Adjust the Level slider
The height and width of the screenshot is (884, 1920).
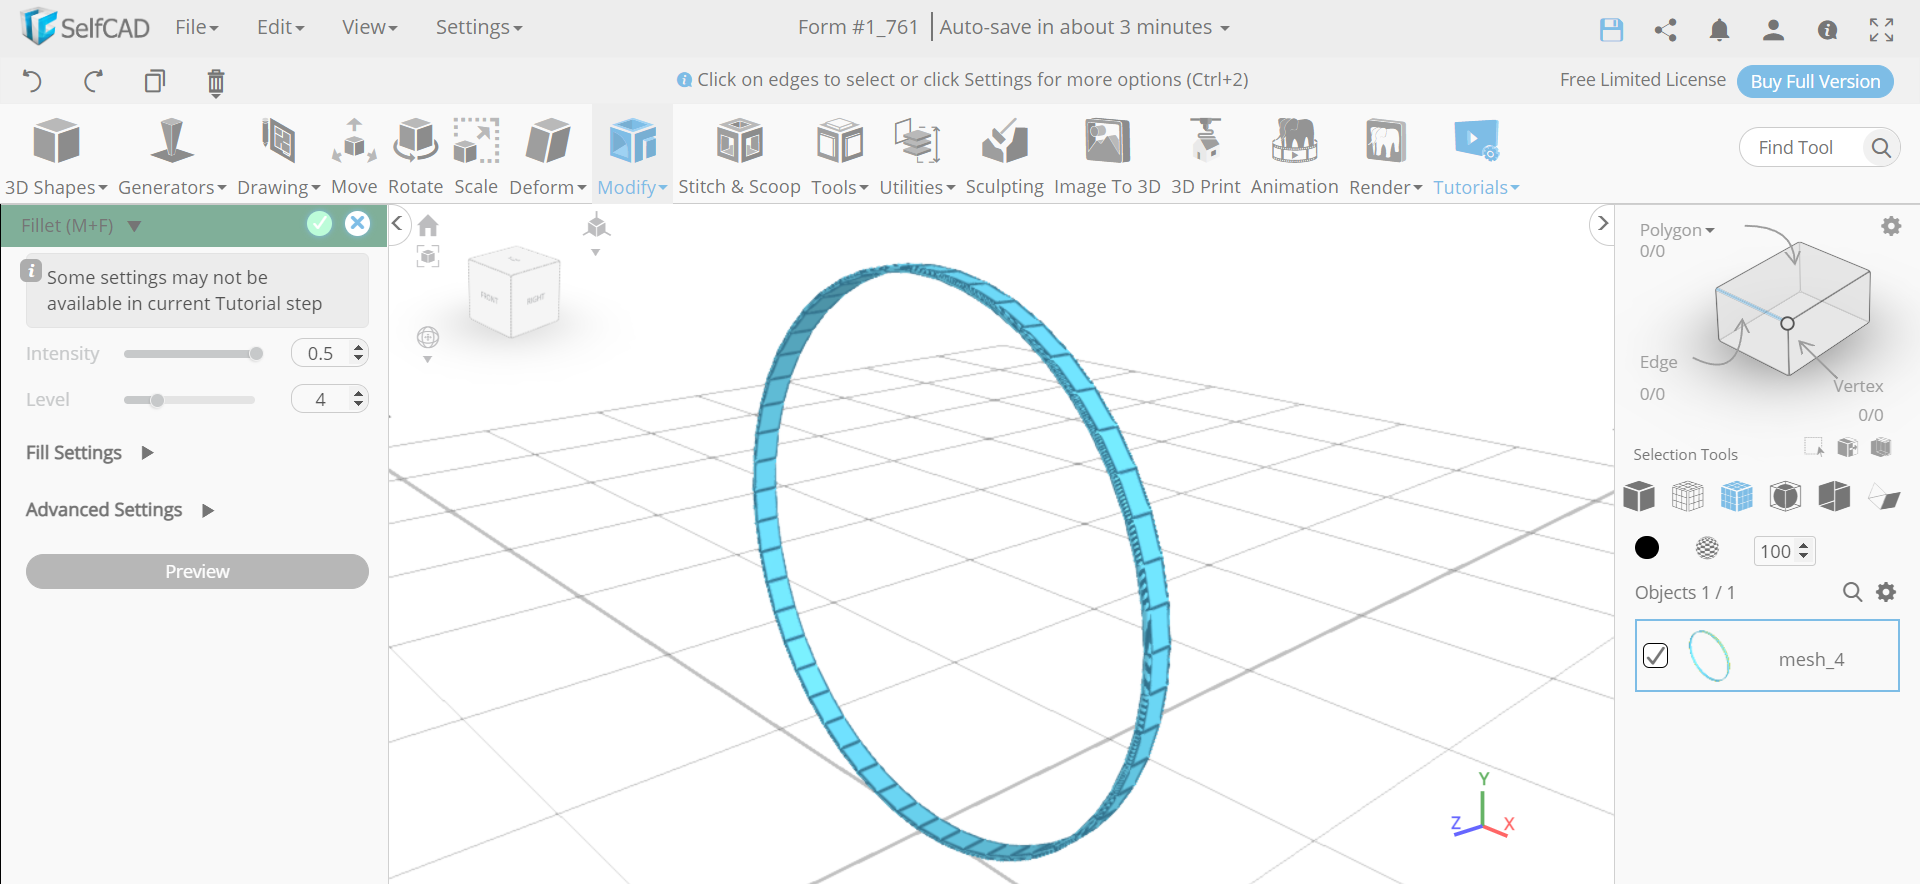190,400
